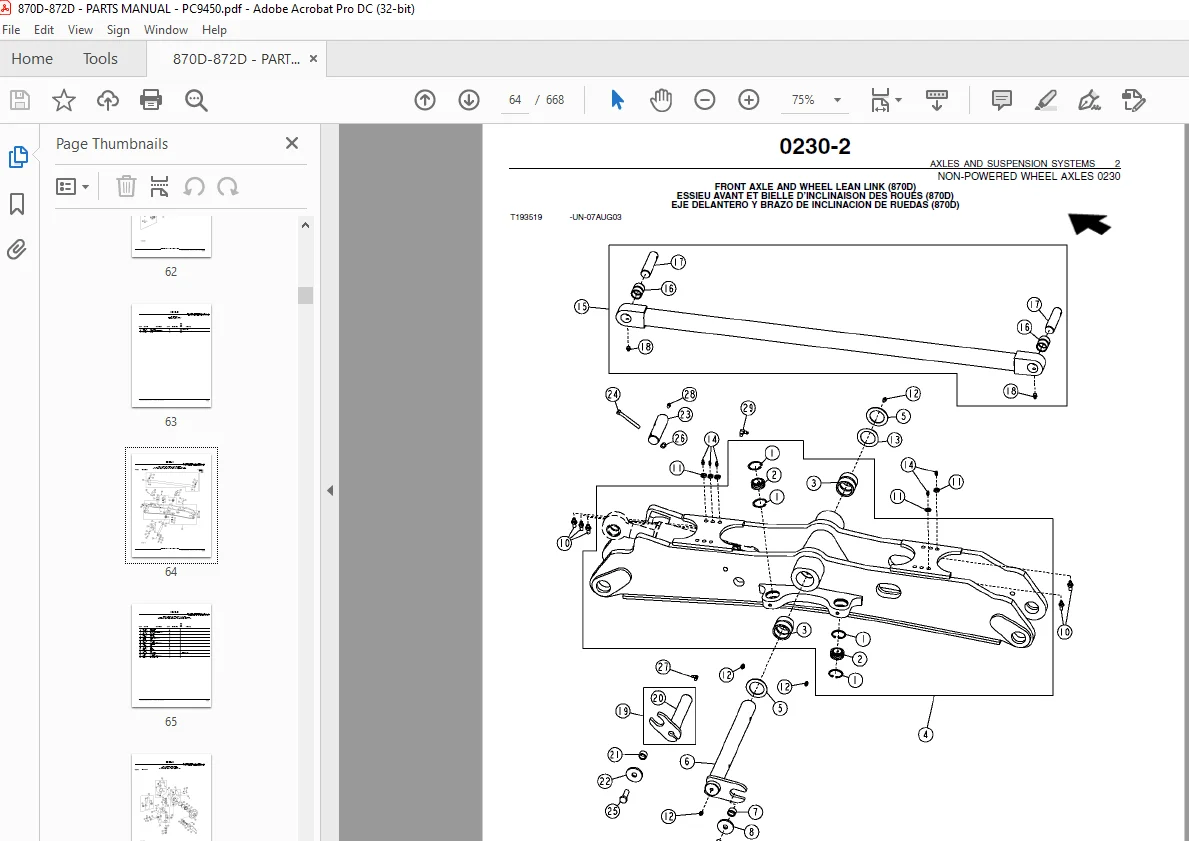Open the Page Thumbnails sidebar icon
The height and width of the screenshot is (841, 1189).
pyautogui.click(x=17, y=157)
